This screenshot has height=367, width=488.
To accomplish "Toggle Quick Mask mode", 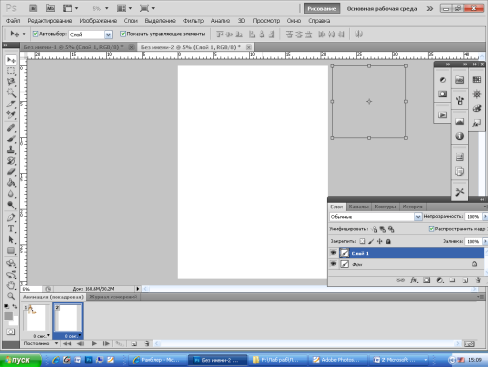I will [x=11, y=332].
